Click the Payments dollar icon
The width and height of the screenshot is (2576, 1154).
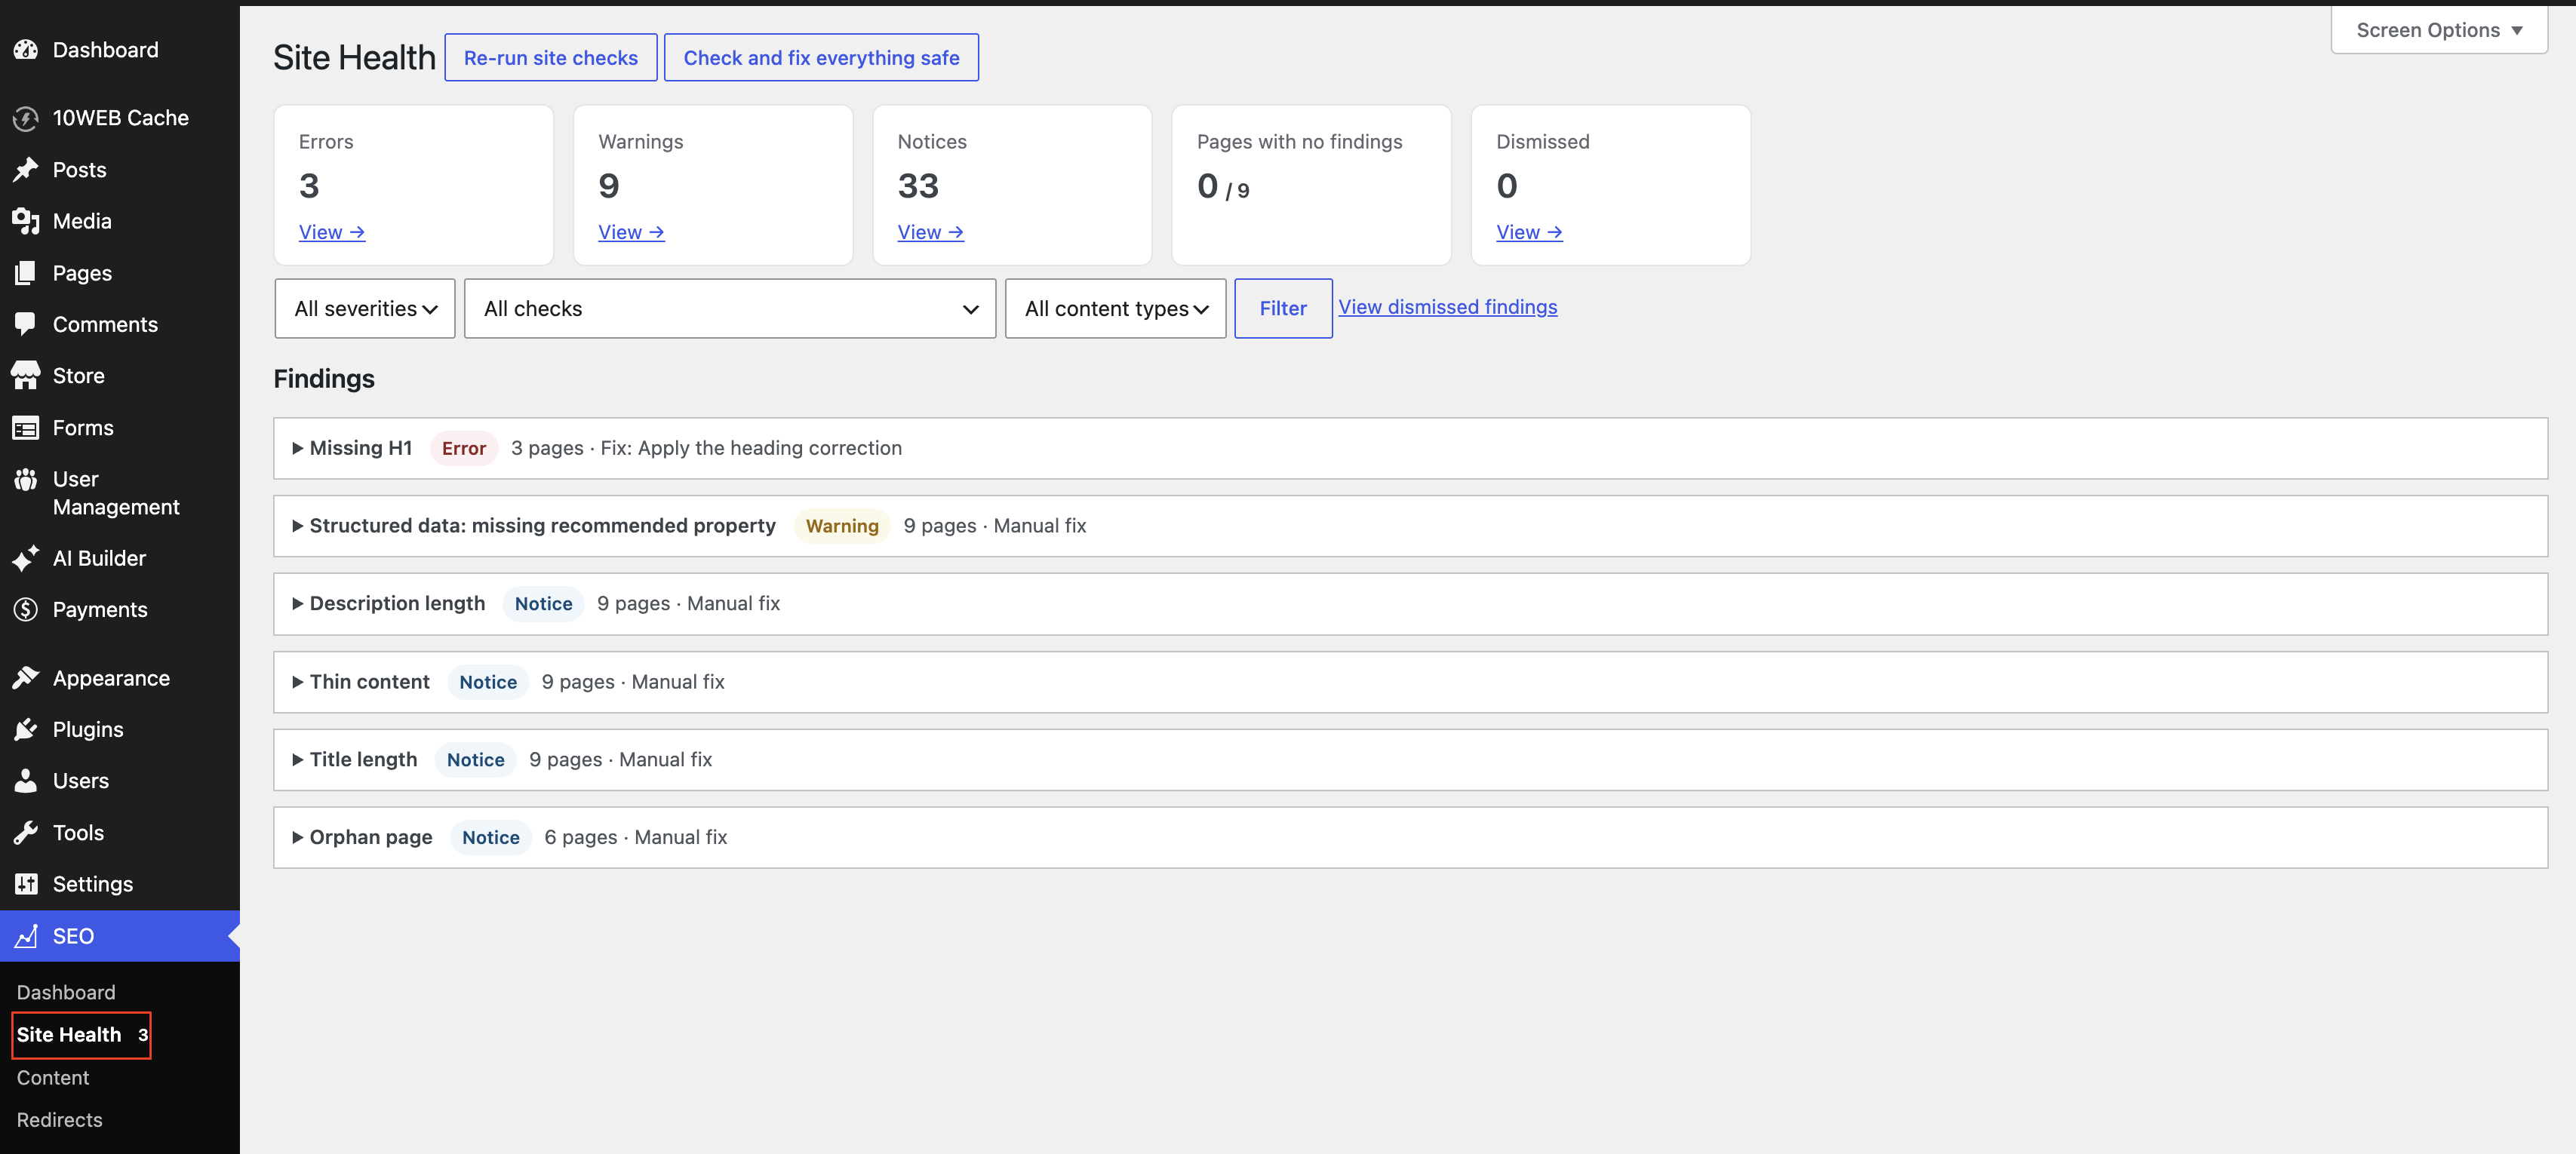26,610
